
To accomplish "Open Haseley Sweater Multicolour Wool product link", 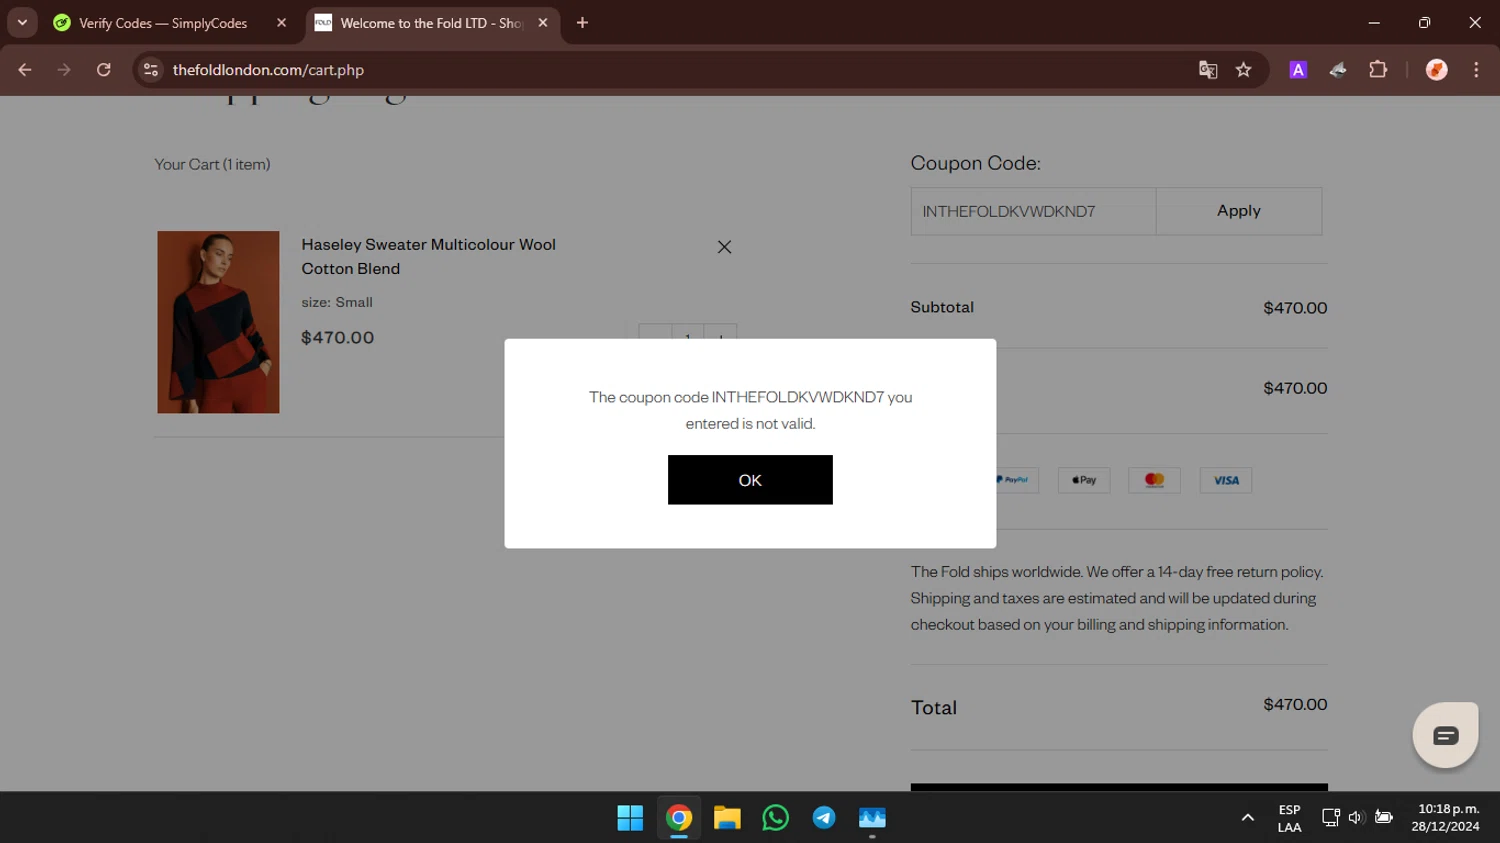I will 428,256.
